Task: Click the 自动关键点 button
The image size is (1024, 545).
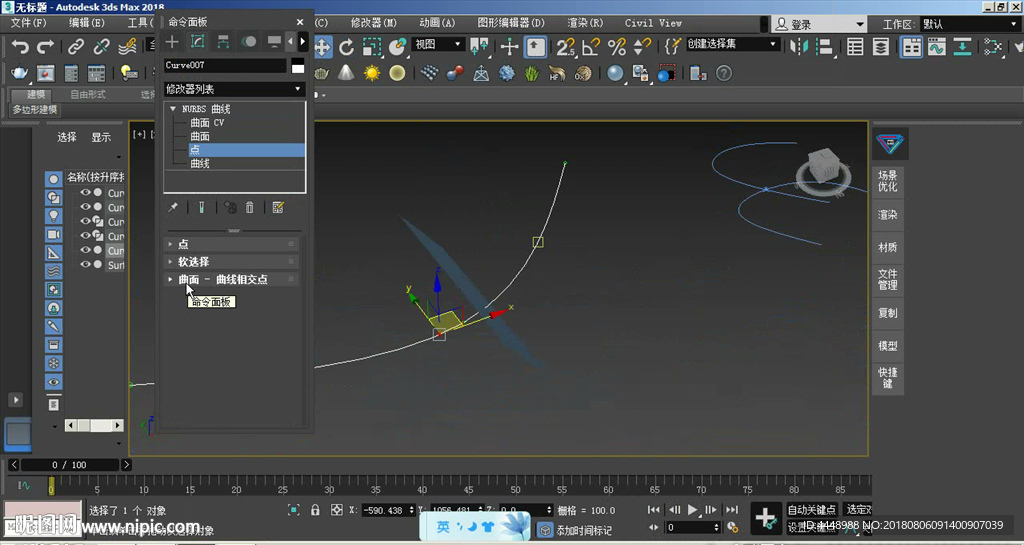Action: point(812,510)
